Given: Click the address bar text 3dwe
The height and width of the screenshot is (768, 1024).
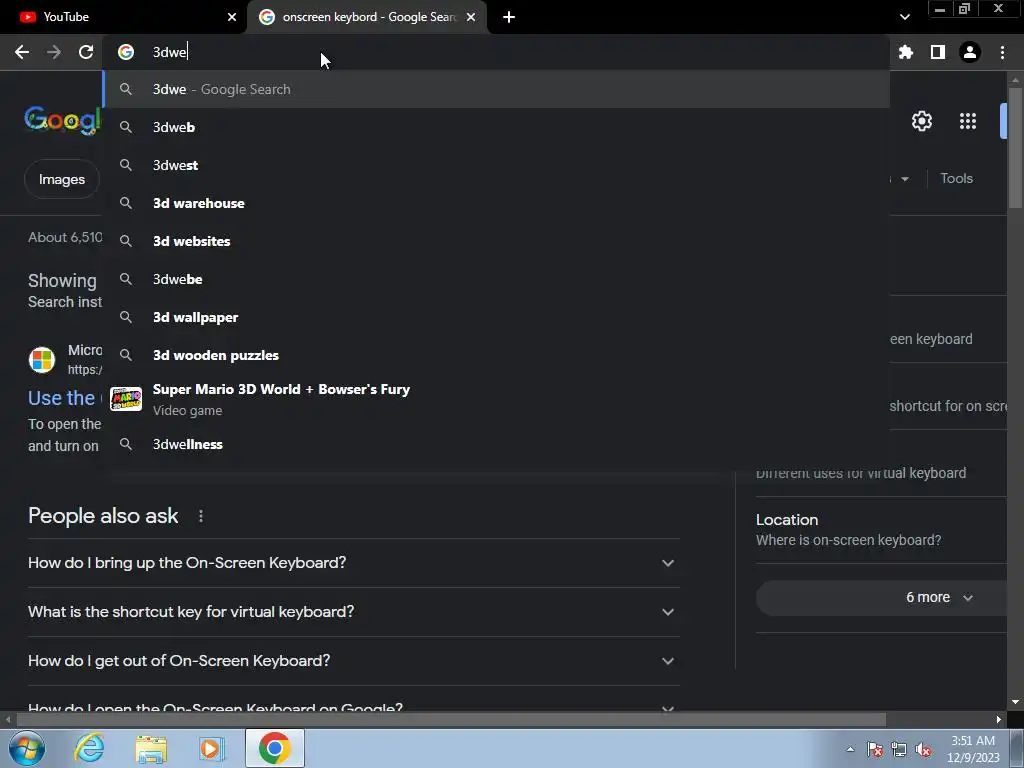Looking at the screenshot, I should coord(170,52).
